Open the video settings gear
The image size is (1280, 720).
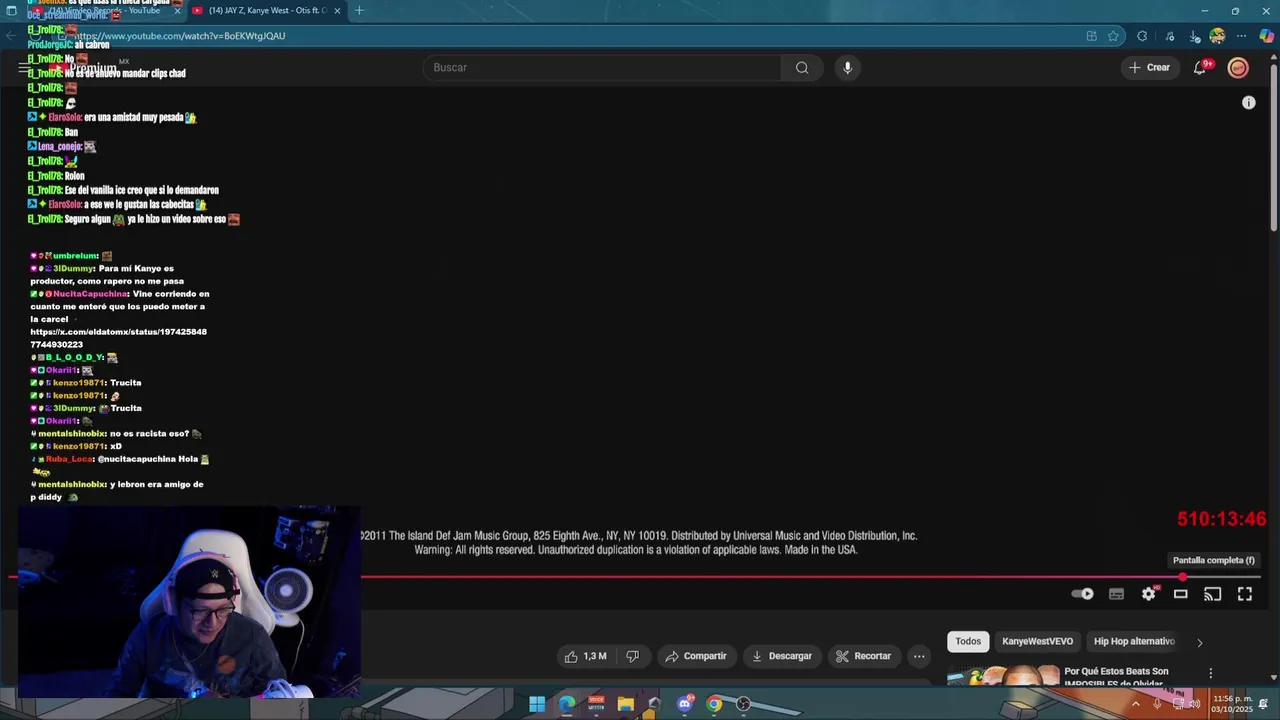click(1148, 594)
